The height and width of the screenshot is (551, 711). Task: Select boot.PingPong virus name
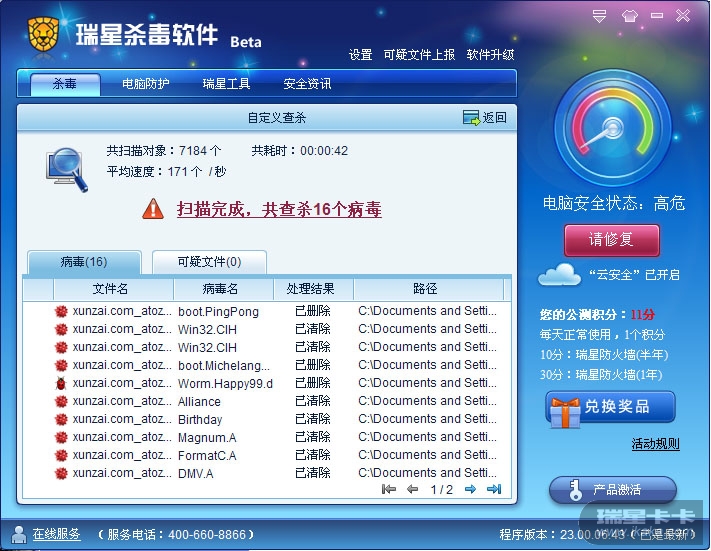click(219, 312)
